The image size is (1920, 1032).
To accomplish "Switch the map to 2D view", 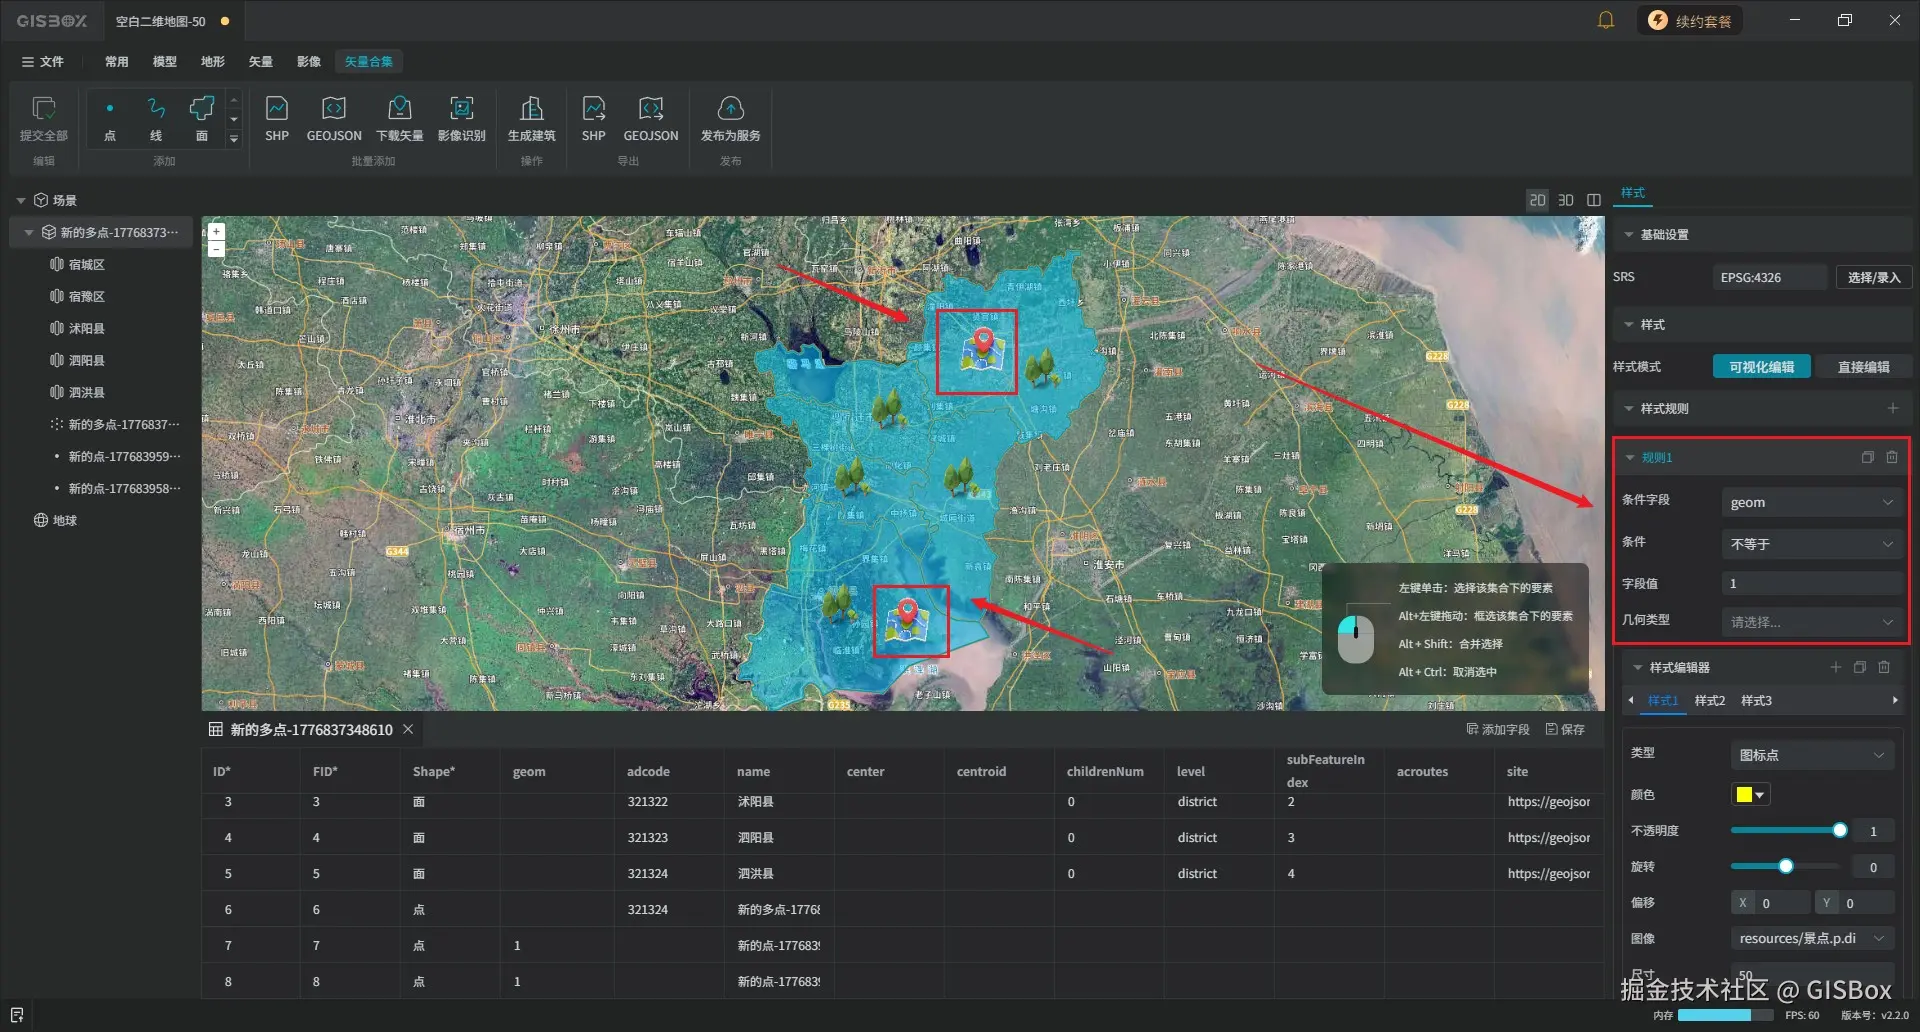I will pos(1537,200).
